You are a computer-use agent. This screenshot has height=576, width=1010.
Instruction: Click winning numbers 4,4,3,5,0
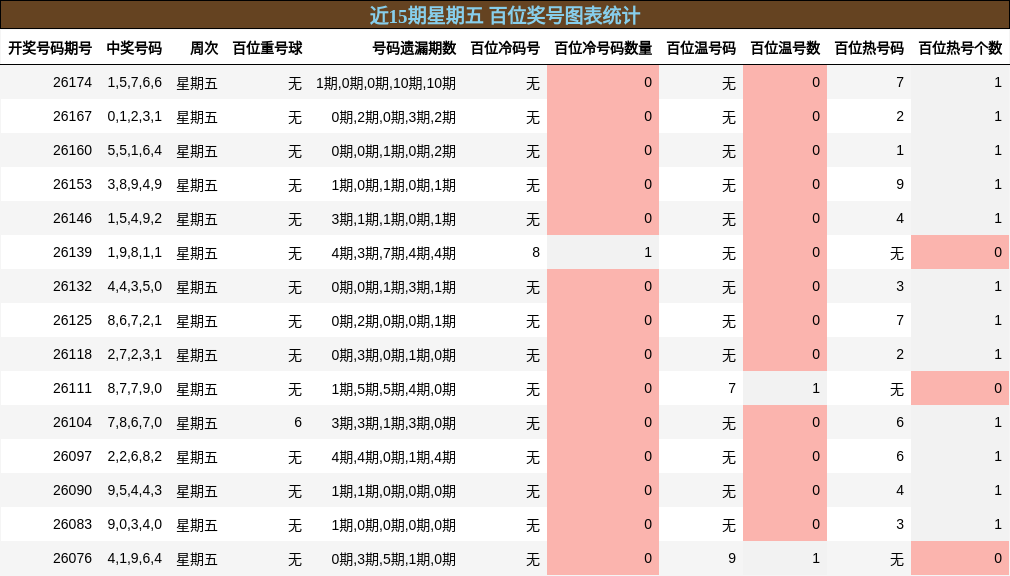(135, 287)
